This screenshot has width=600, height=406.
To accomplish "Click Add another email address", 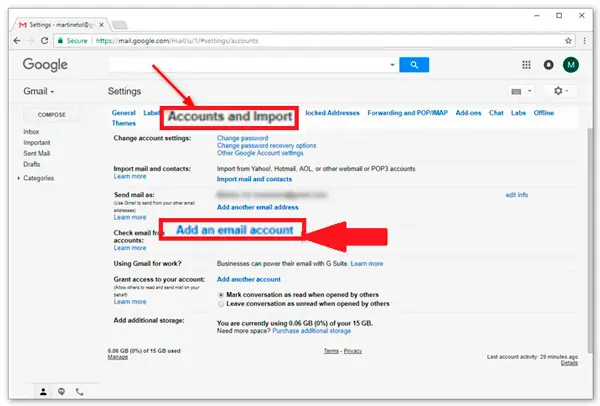I will [x=258, y=207].
